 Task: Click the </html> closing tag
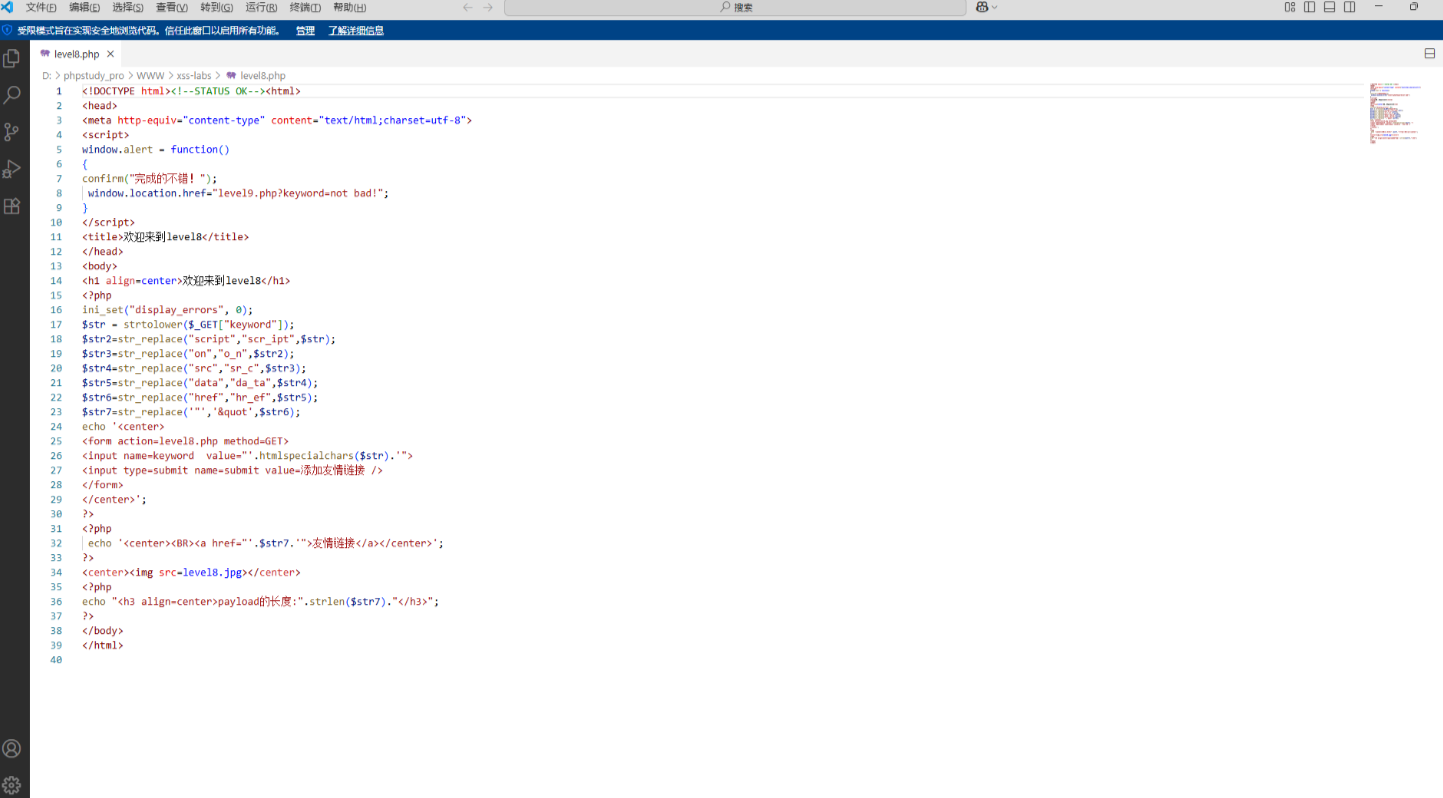pyautogui.click(x=102, y=645)
